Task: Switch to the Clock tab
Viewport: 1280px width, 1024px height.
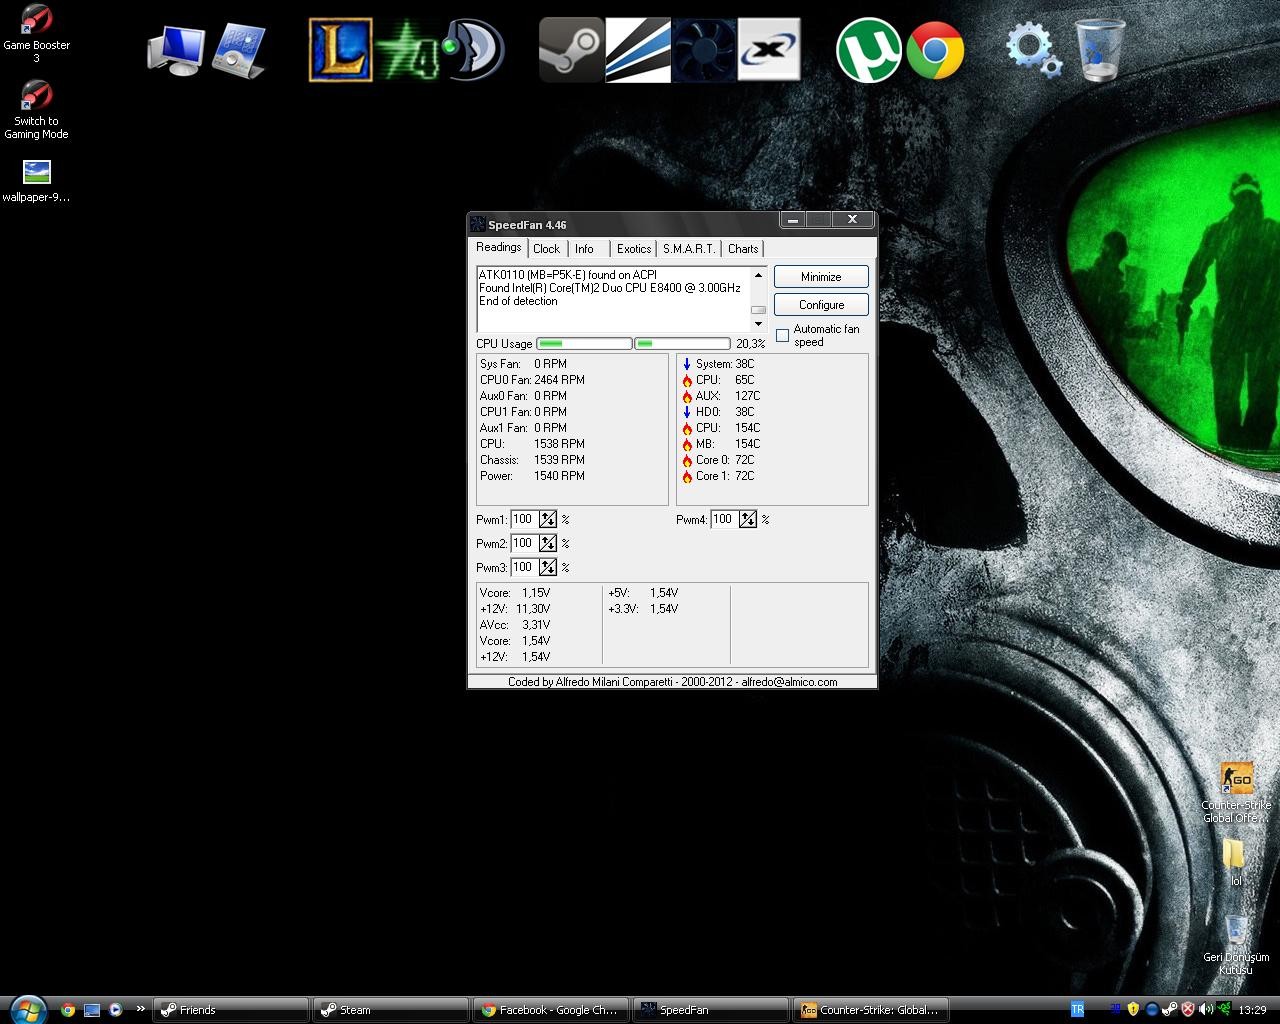Action: (x=547, y=249)
